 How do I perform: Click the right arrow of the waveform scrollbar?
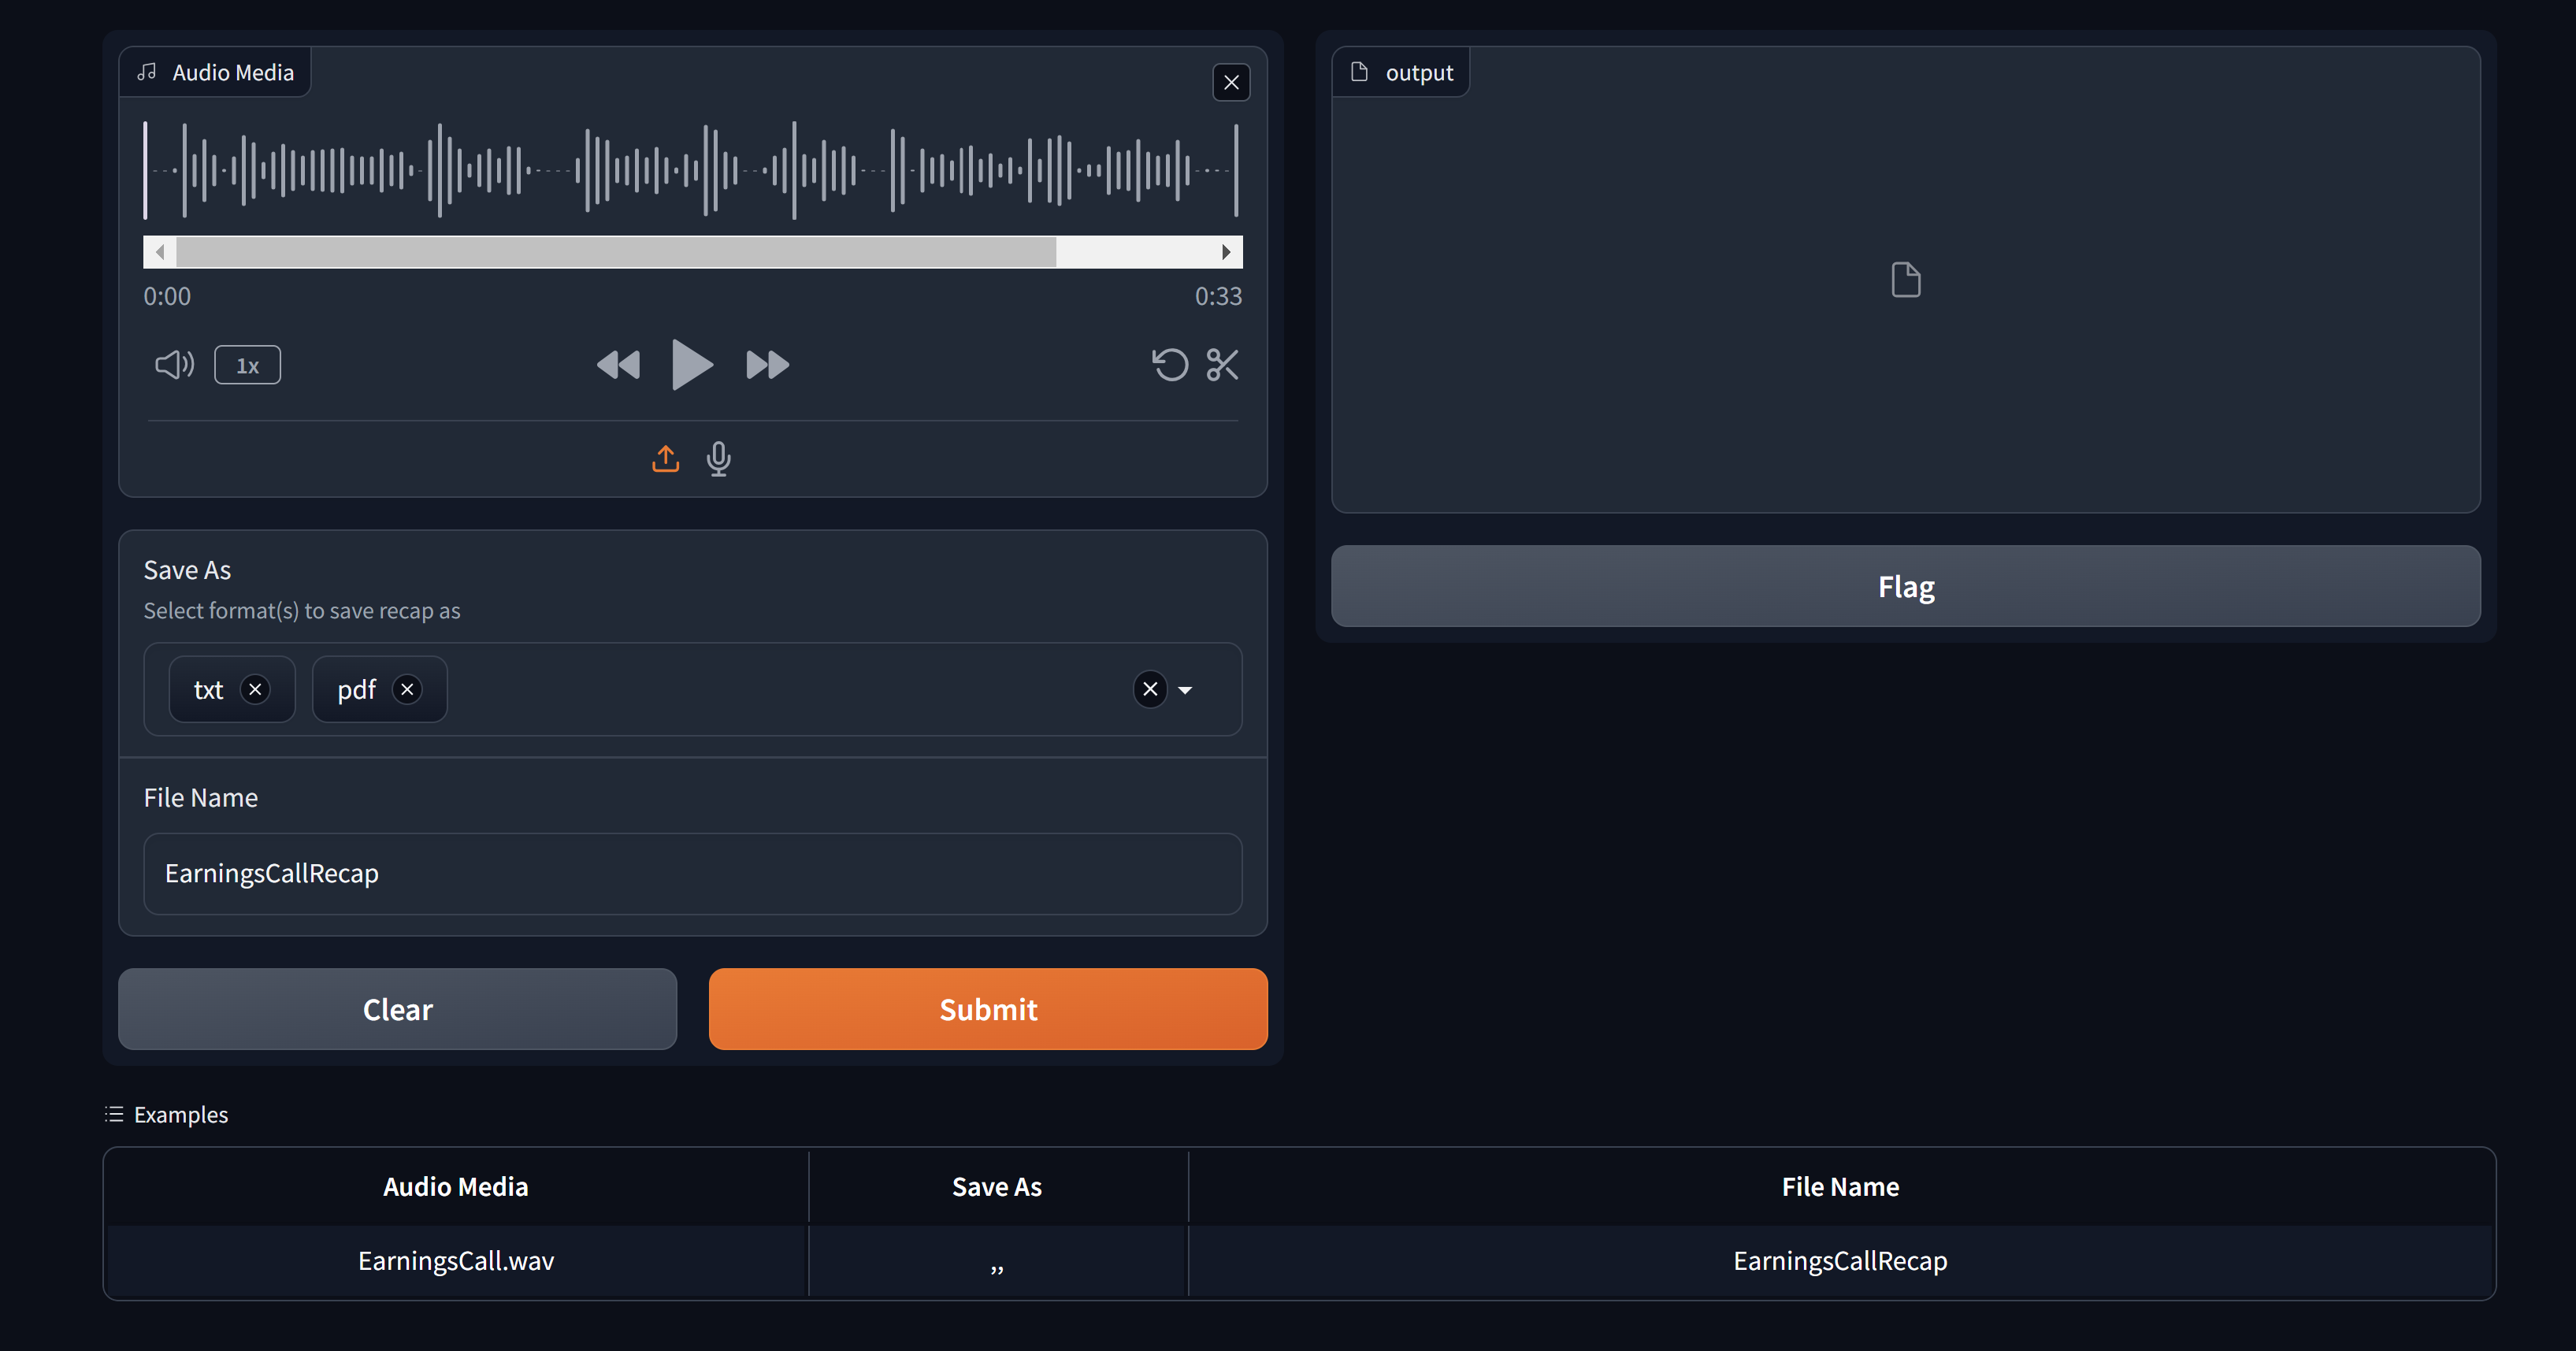pos(1226,252)
